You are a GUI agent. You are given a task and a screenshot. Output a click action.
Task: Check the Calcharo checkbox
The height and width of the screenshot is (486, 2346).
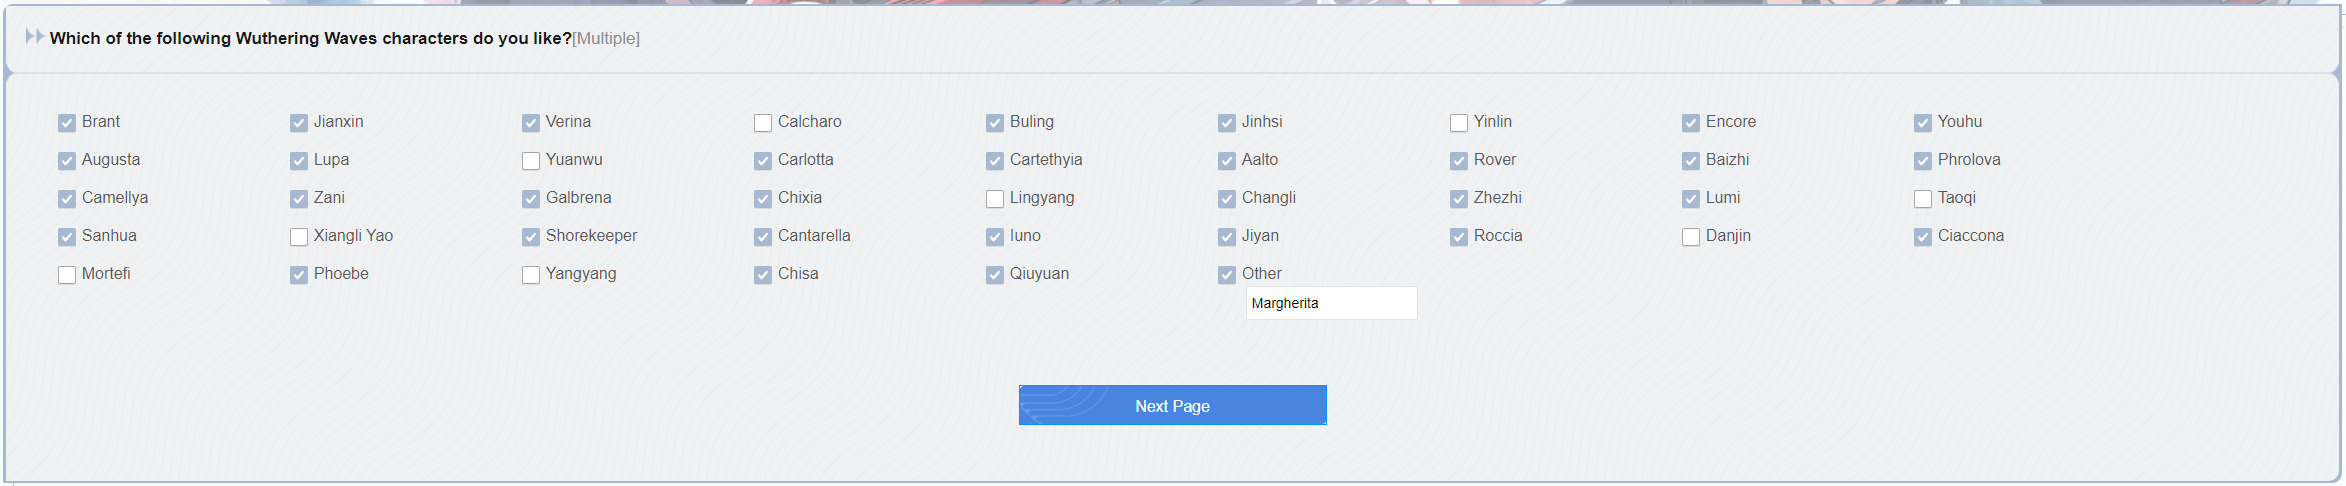[x=763, y=123]
